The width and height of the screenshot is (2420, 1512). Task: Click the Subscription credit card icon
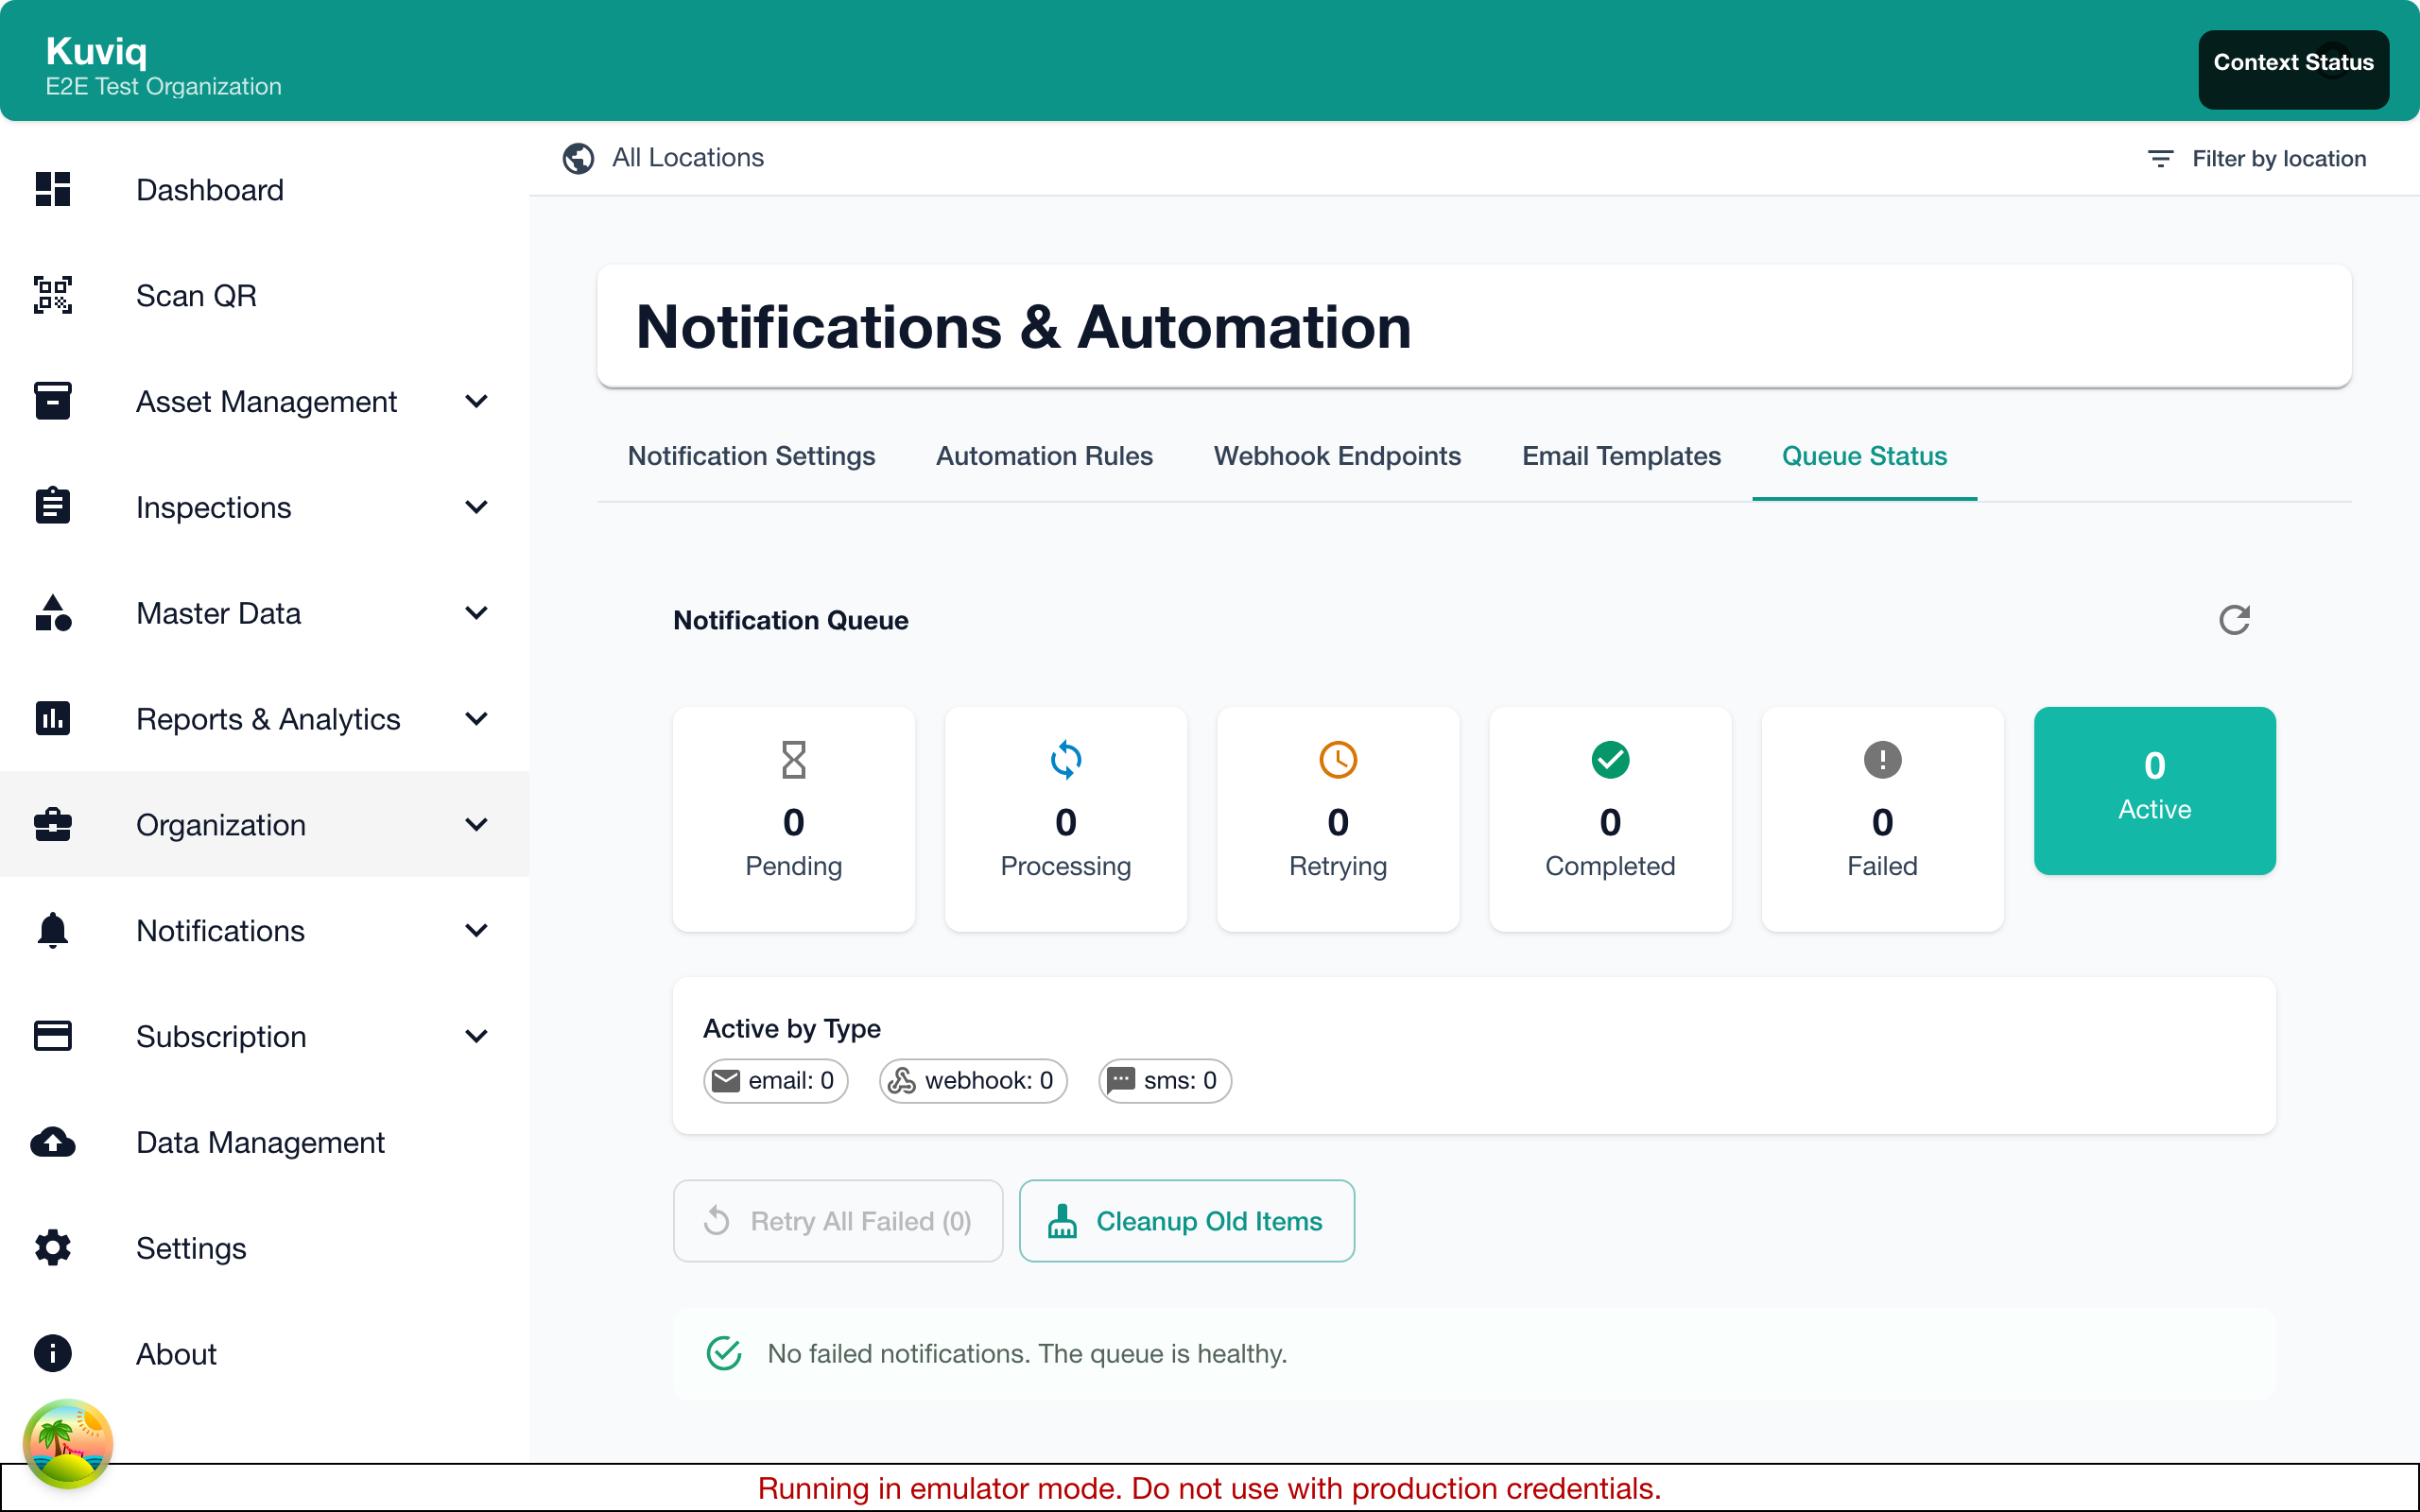[x=53, y=1036]
